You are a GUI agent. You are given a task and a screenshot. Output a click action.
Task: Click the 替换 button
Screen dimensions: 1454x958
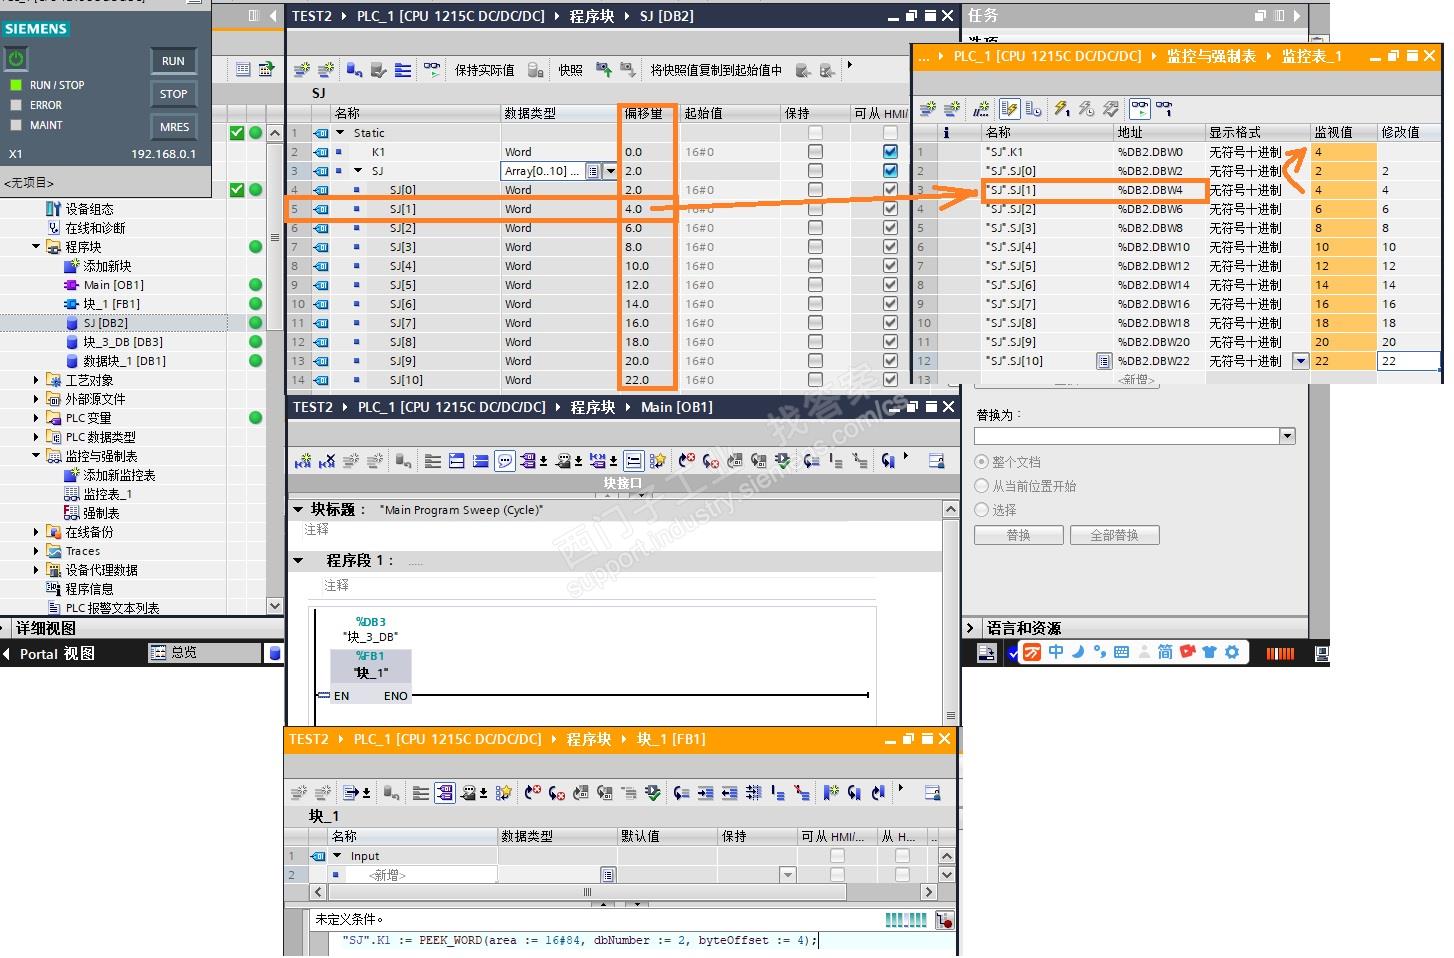1018,535
